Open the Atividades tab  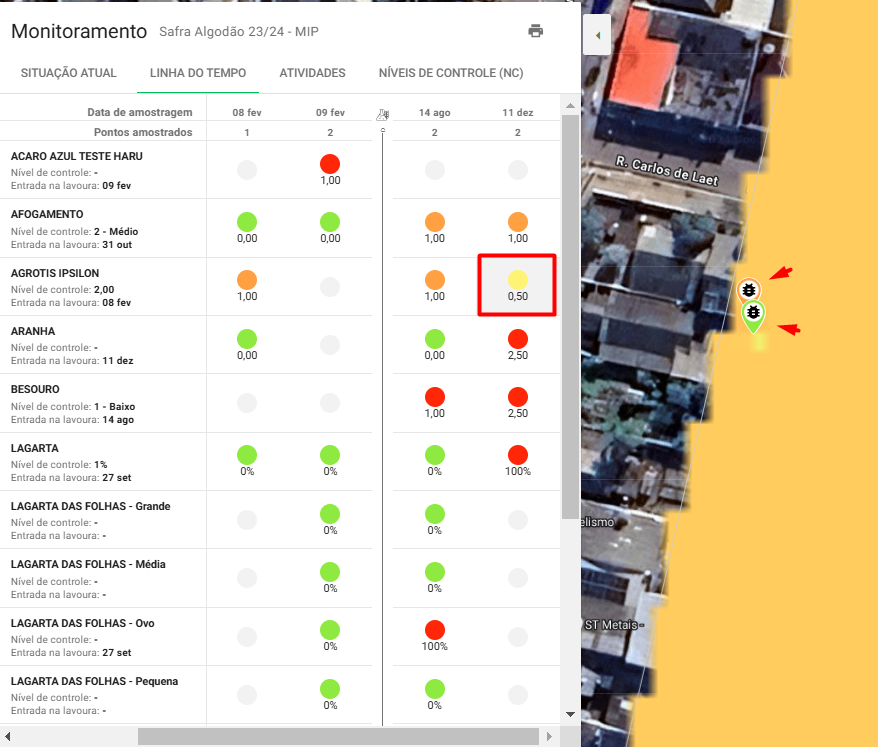312,73
